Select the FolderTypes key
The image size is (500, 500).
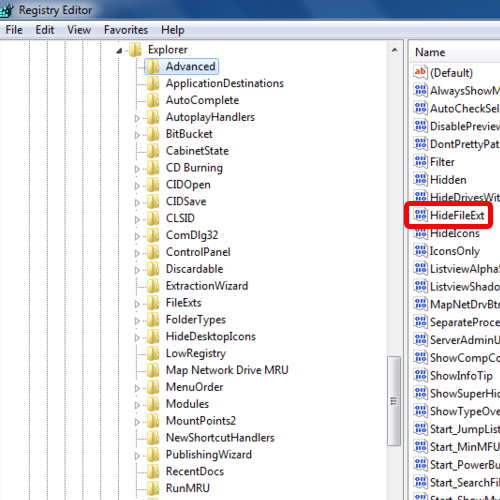pos(196,319)
